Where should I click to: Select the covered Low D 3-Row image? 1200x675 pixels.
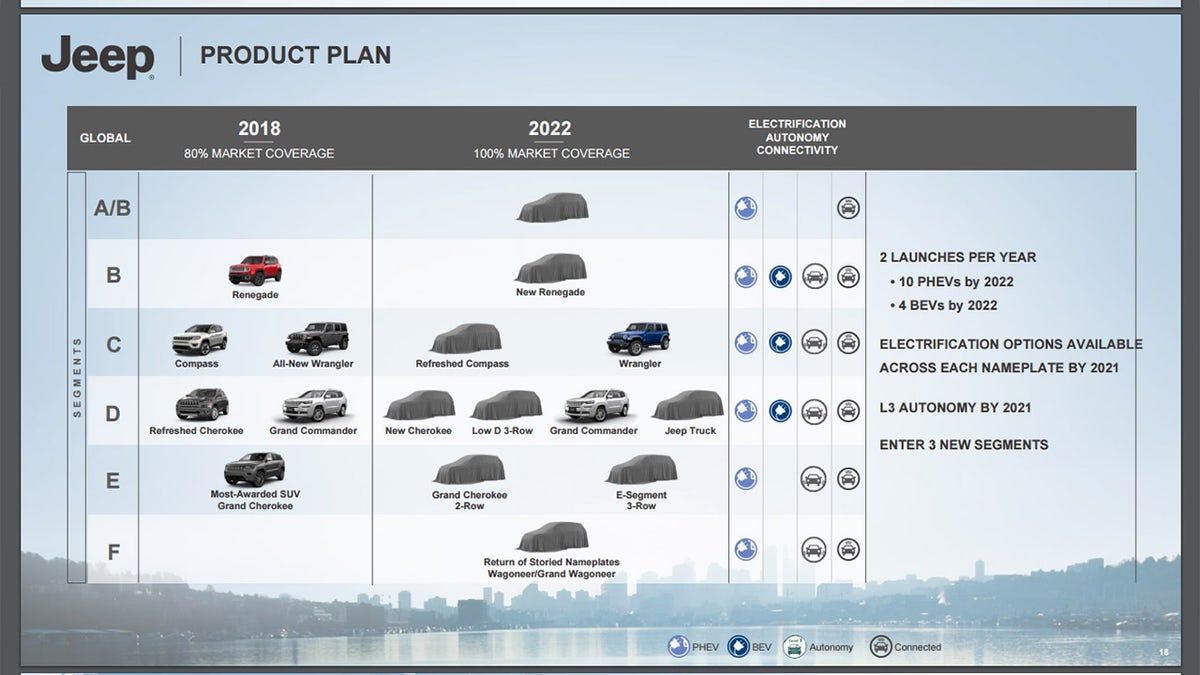pos(506,405)
